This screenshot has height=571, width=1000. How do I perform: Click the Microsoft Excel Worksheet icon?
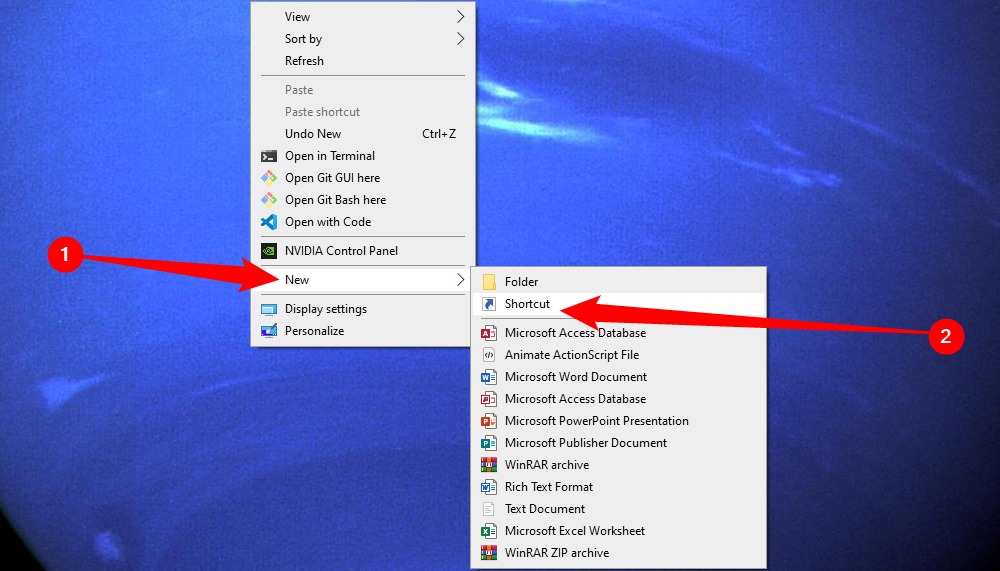489,531
